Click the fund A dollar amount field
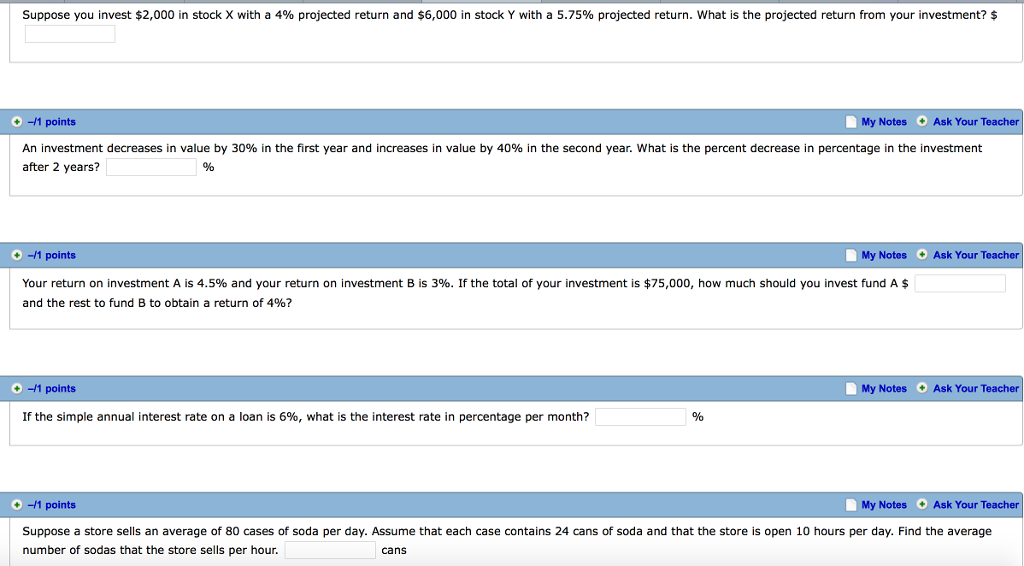This screenshot has height=566, width=1024. click(x=960, y=284)
